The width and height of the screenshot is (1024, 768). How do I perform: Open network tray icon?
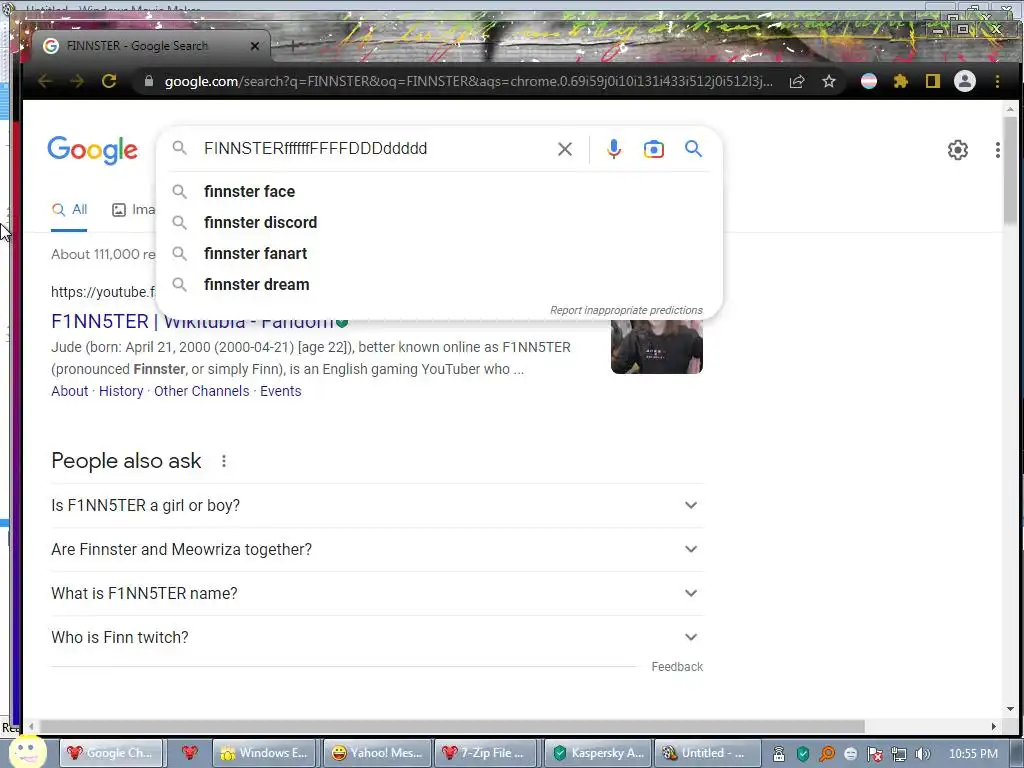point(899,754)
